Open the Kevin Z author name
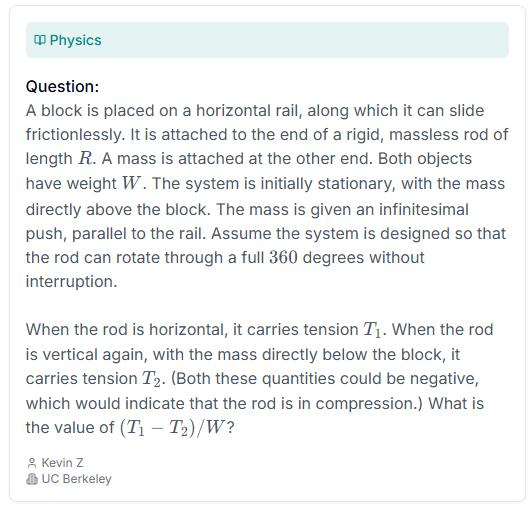The height and width of the screenshot is (507, 532). (x=62, y=463)
